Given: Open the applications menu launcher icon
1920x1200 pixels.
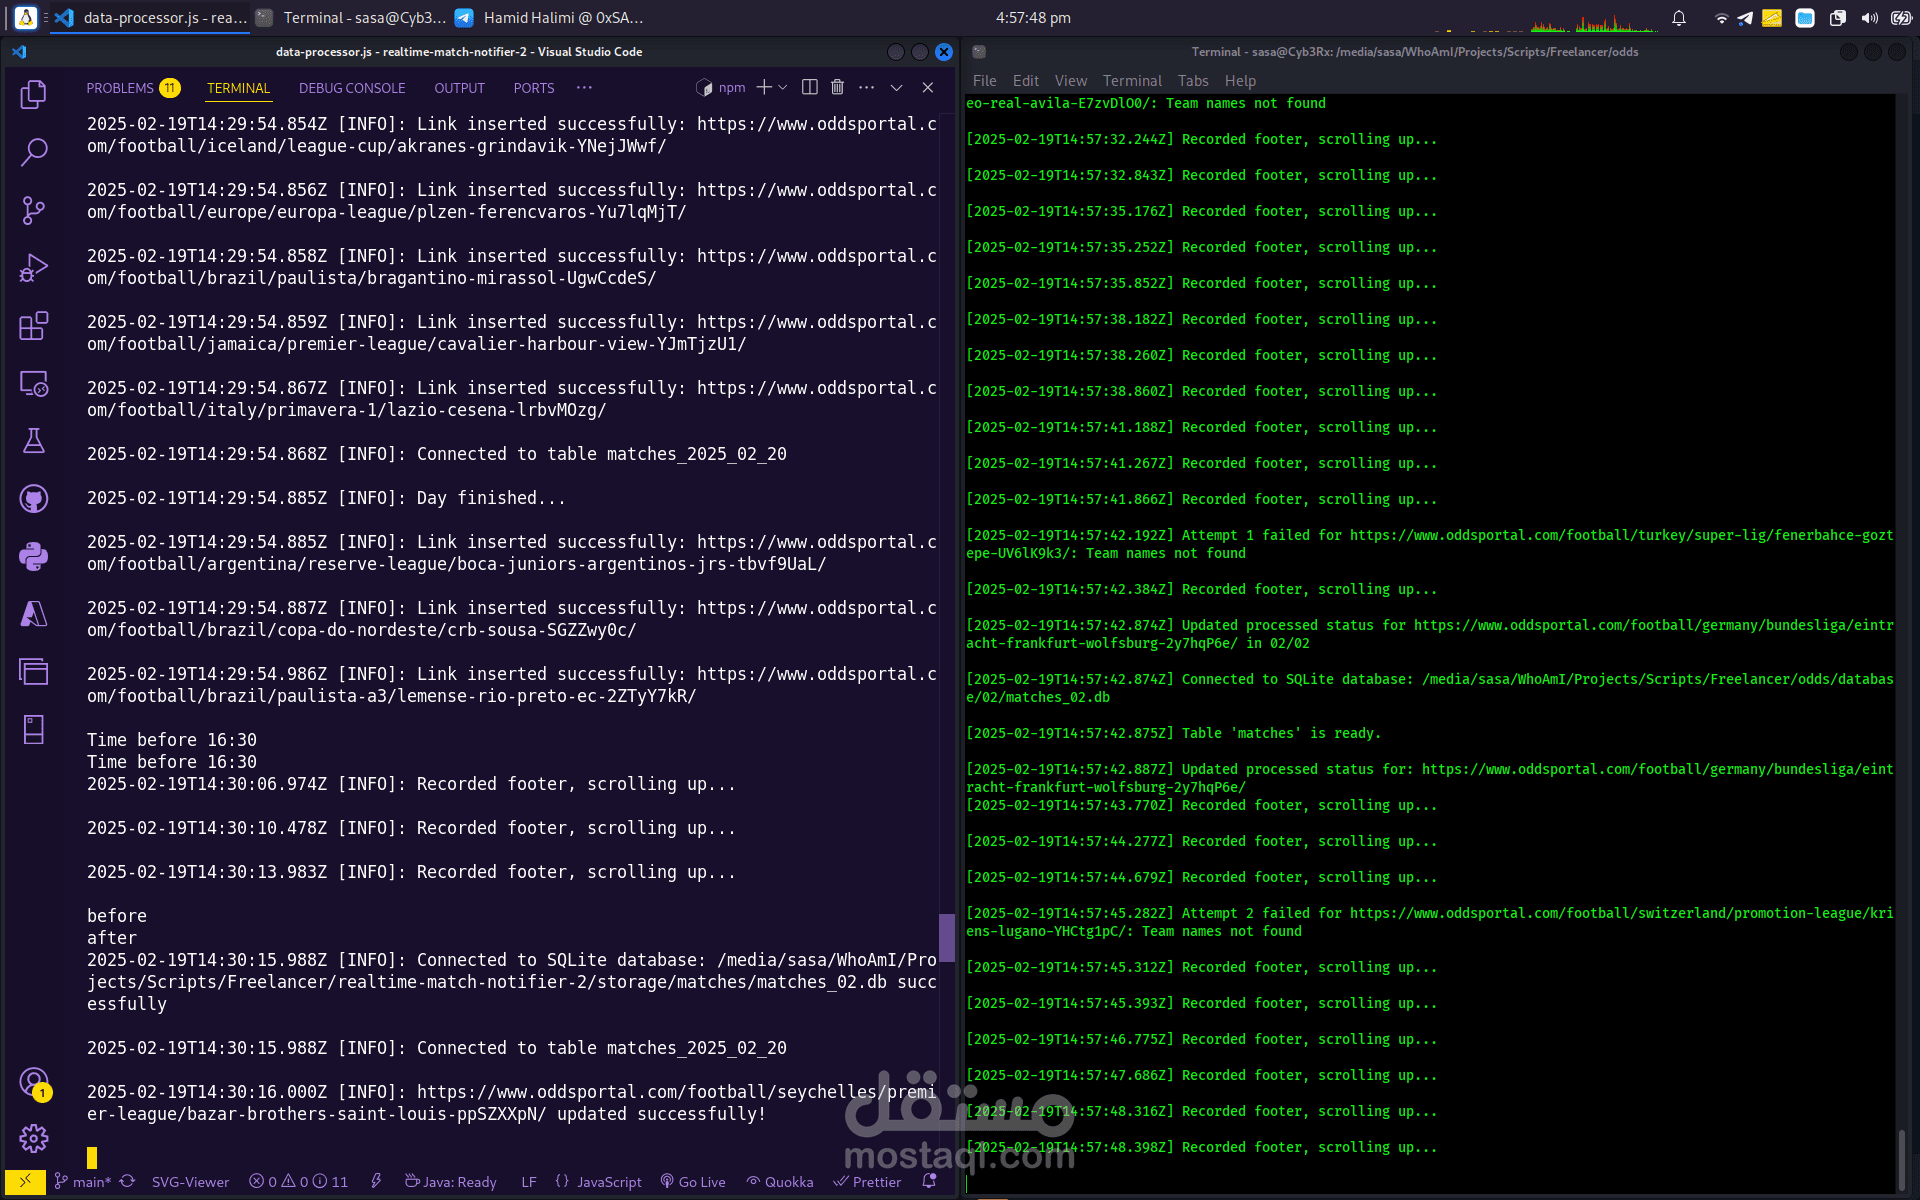Looking at the screenshot, I should coord(26,18).
